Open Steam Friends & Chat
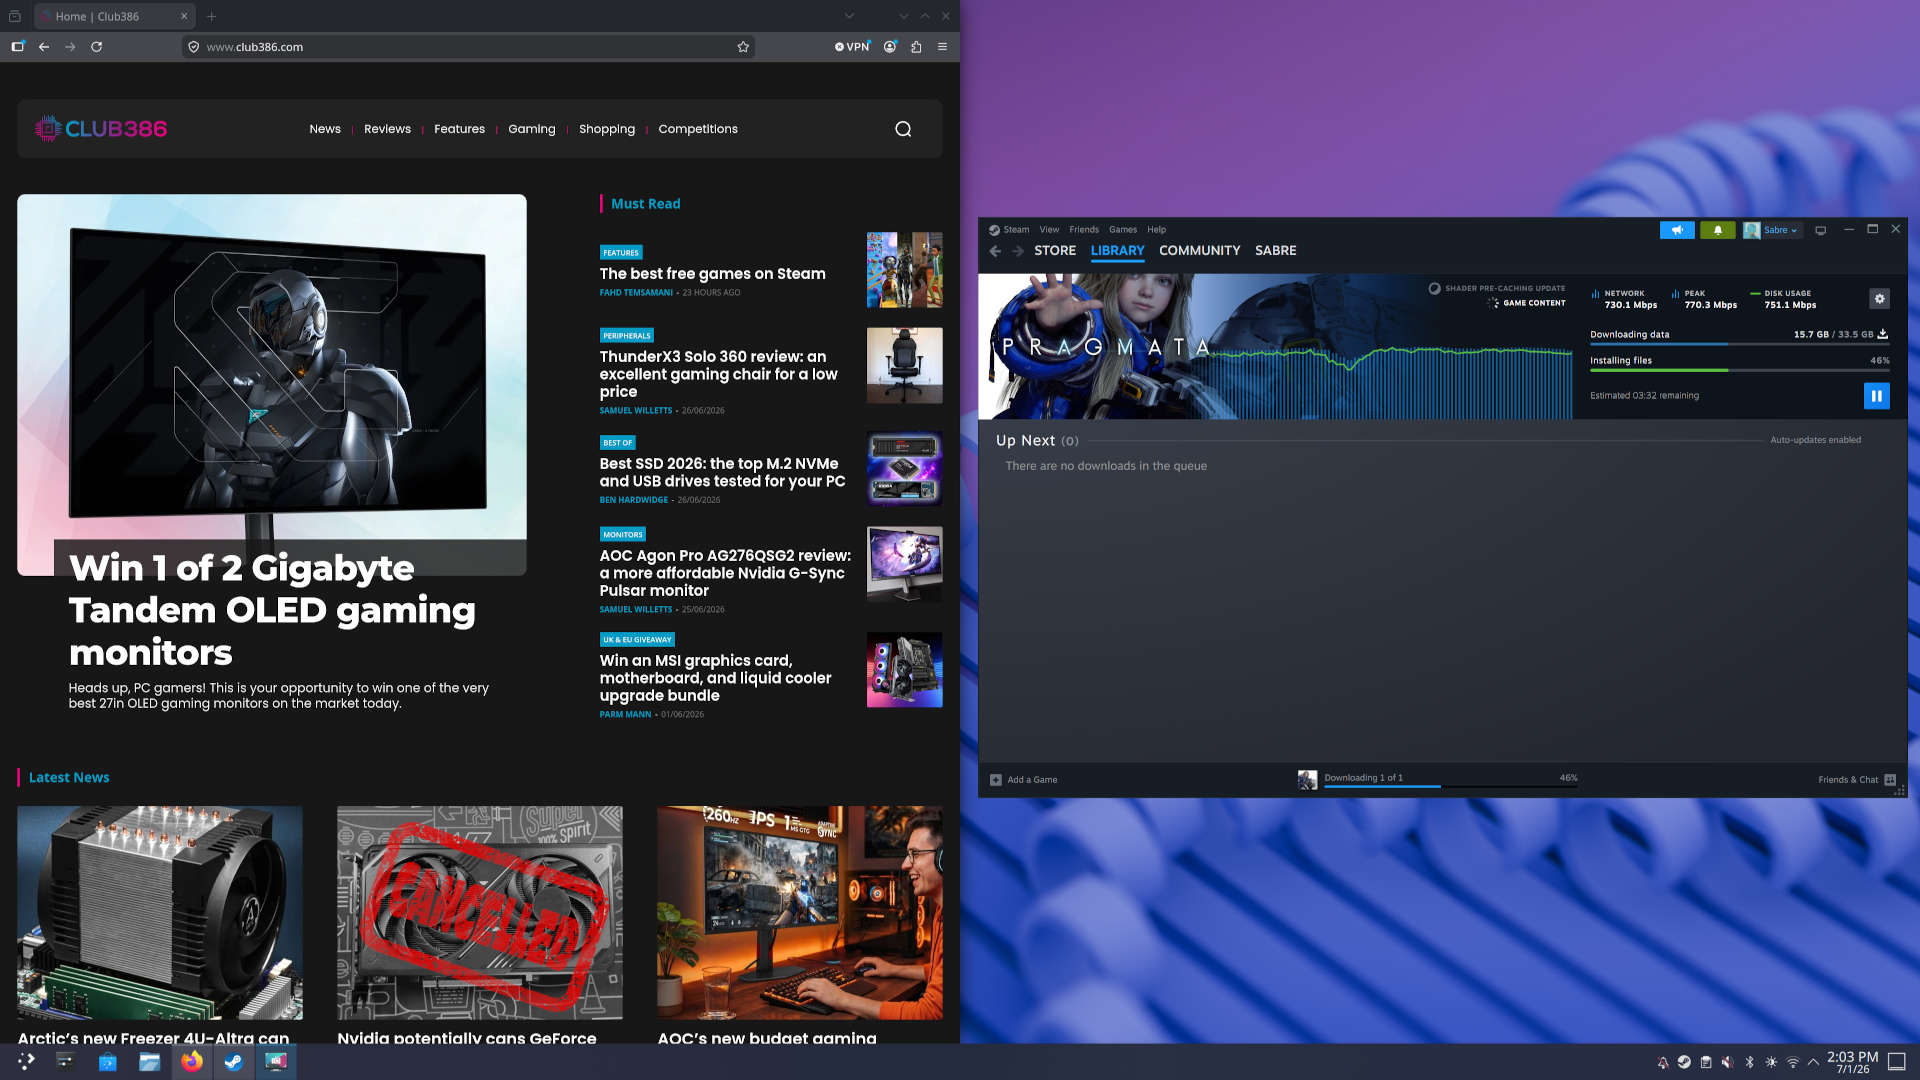 (x=1857, y=780)
